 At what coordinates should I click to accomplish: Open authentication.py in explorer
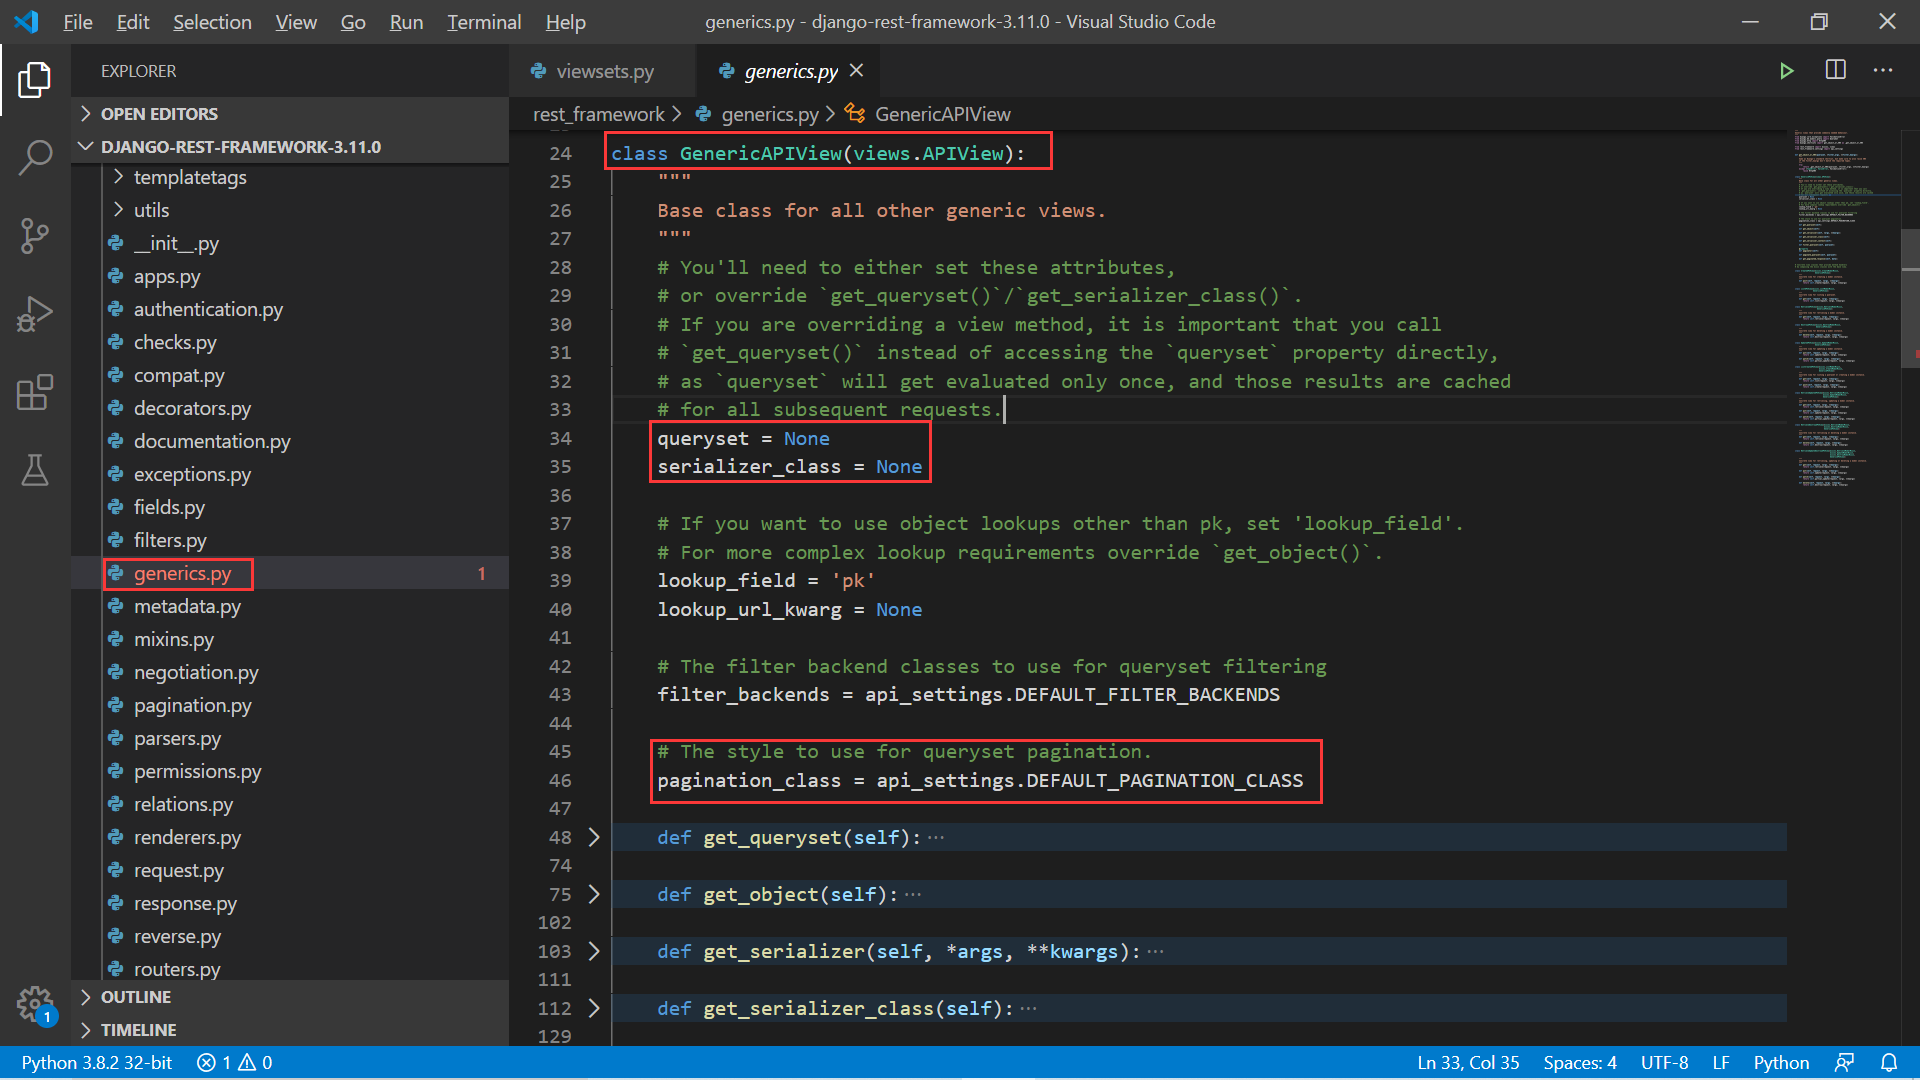[x=208, y=310]
